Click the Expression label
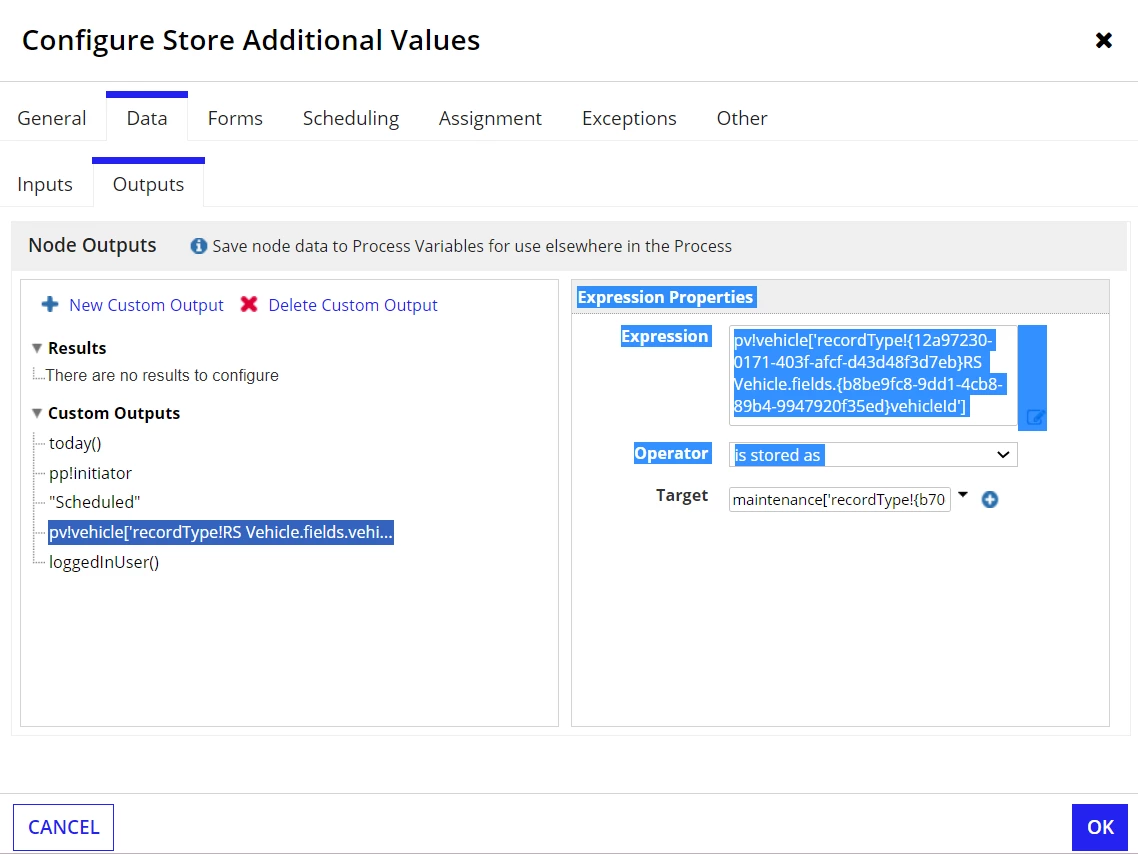This screenshot has height=854, width=1138. pos(665,336)
